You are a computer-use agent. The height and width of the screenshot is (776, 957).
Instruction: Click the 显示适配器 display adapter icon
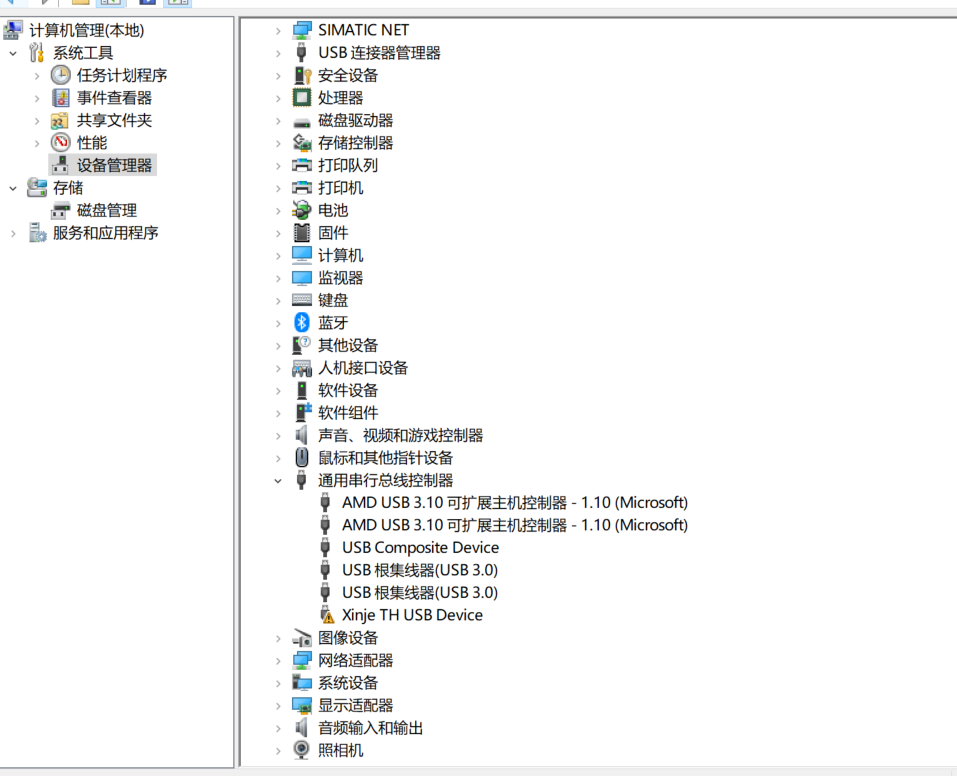pos(302,705)
